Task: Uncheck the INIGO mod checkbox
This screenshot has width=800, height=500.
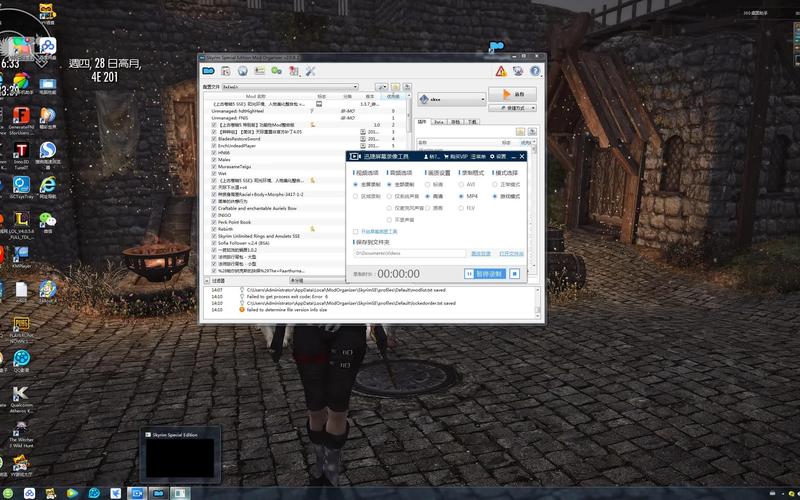Action: 214,213
